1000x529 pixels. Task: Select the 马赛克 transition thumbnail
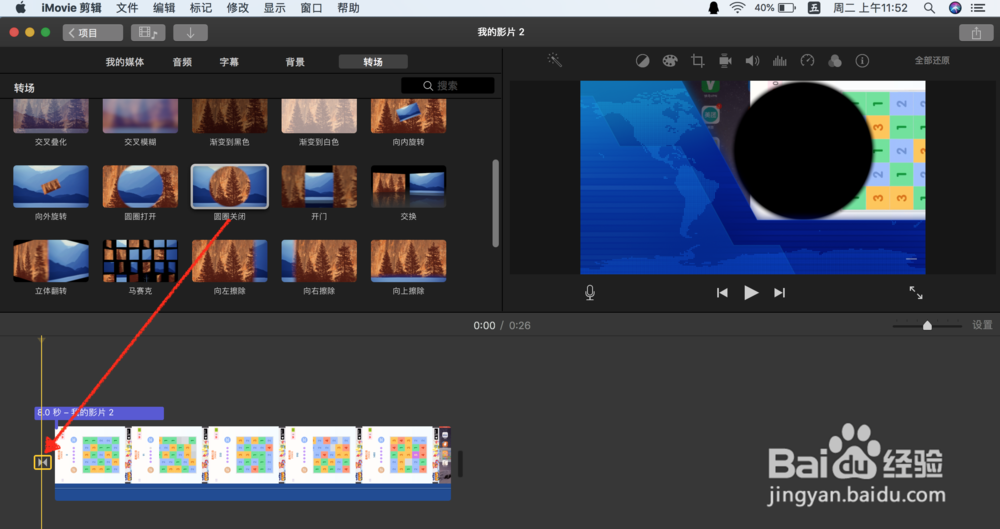tap(140, 261)
